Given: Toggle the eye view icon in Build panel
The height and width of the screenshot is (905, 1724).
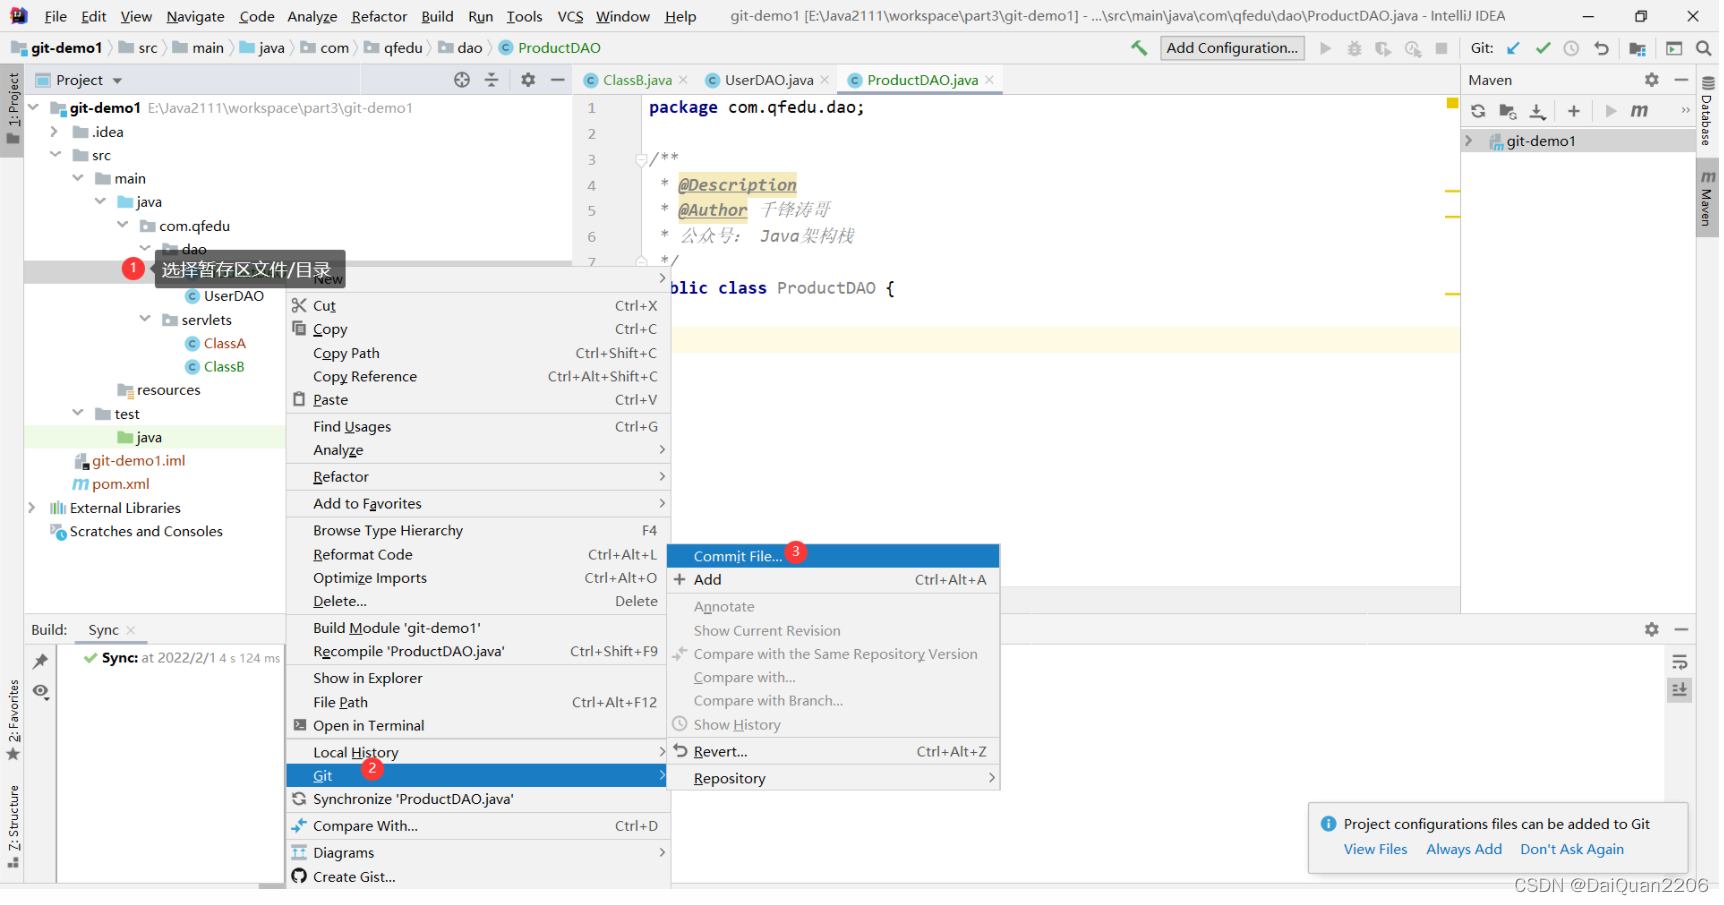Looking at the screenshot, I should (40, 691).
